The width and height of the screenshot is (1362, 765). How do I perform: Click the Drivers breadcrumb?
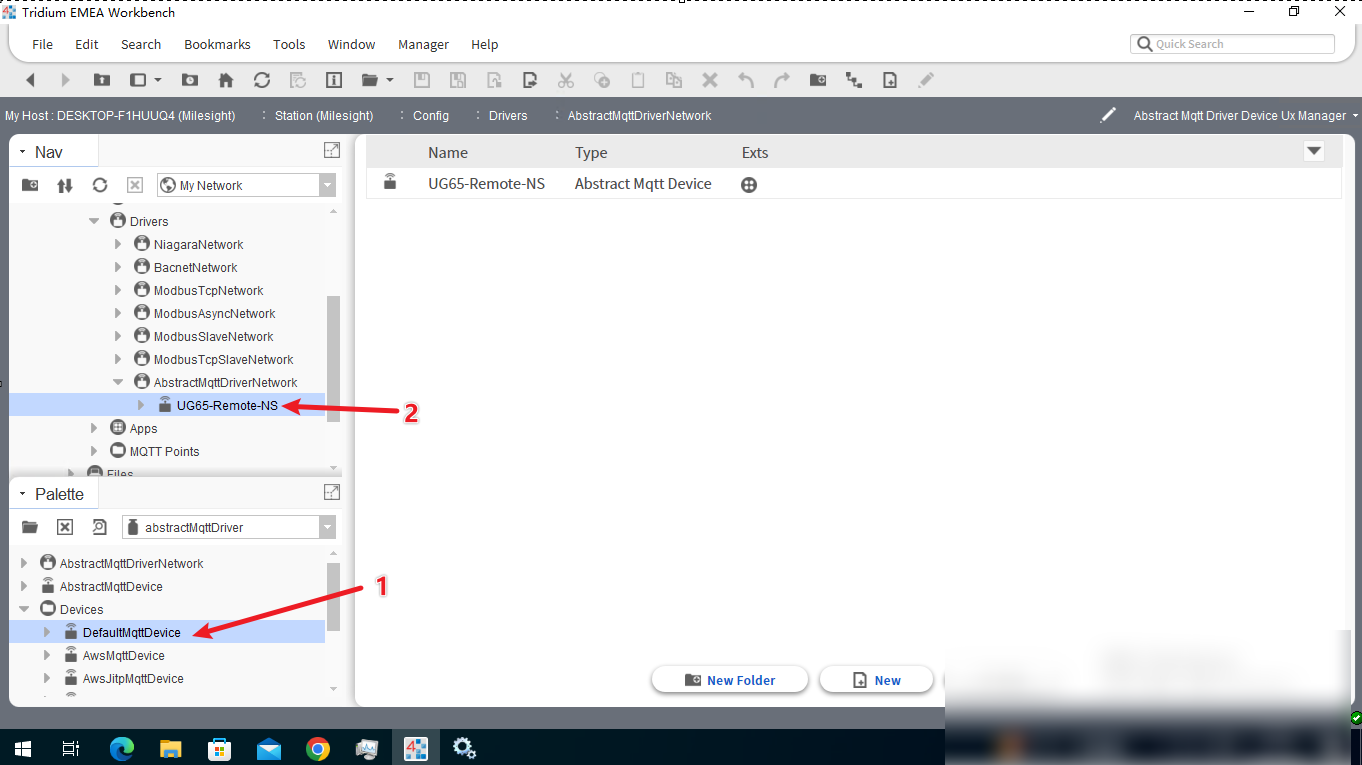coord(508,116)
